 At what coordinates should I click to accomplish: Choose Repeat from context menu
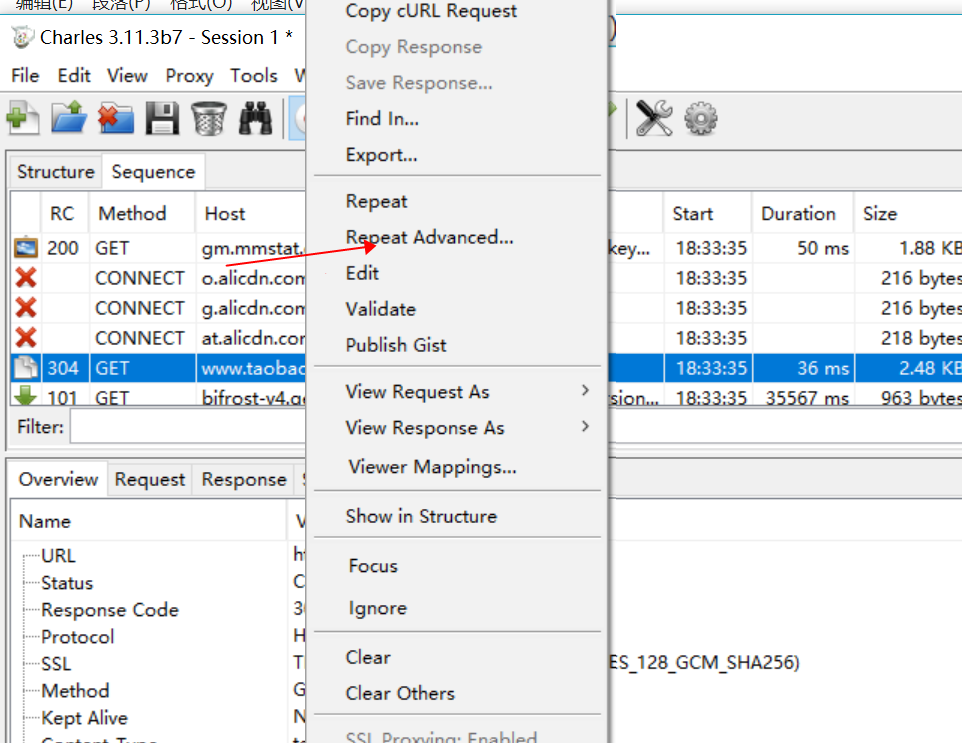click(376, 201)
